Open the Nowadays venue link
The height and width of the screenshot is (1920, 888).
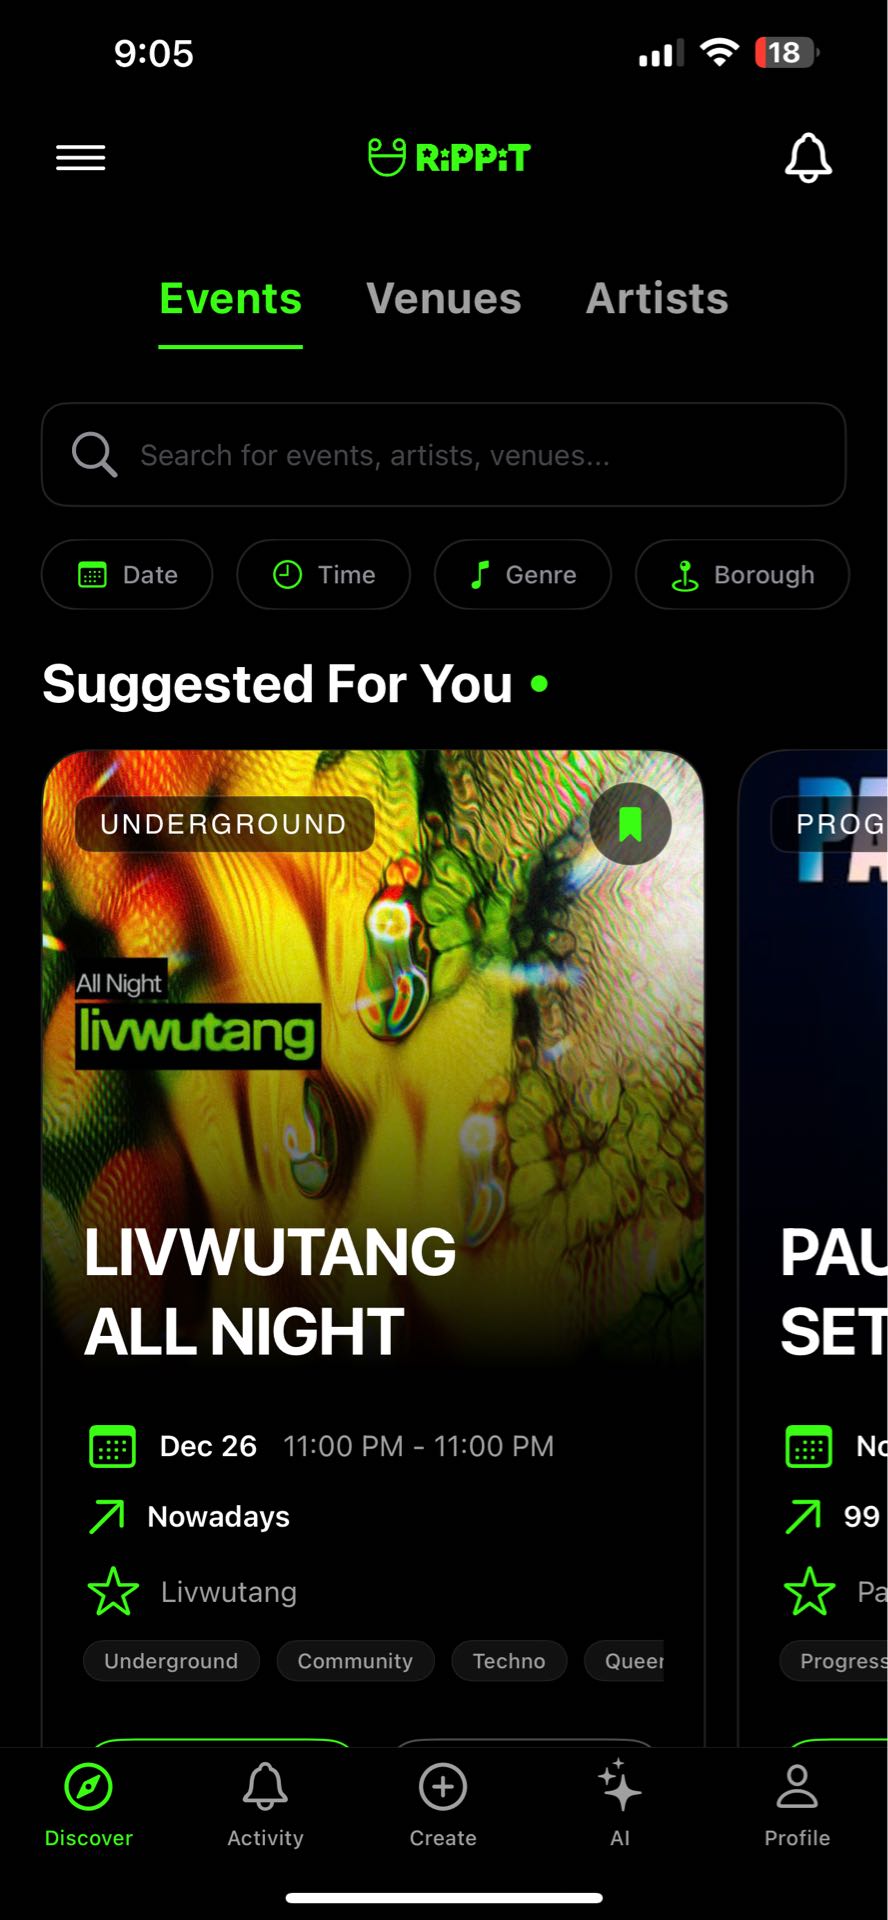click(x=218, y=1517)
